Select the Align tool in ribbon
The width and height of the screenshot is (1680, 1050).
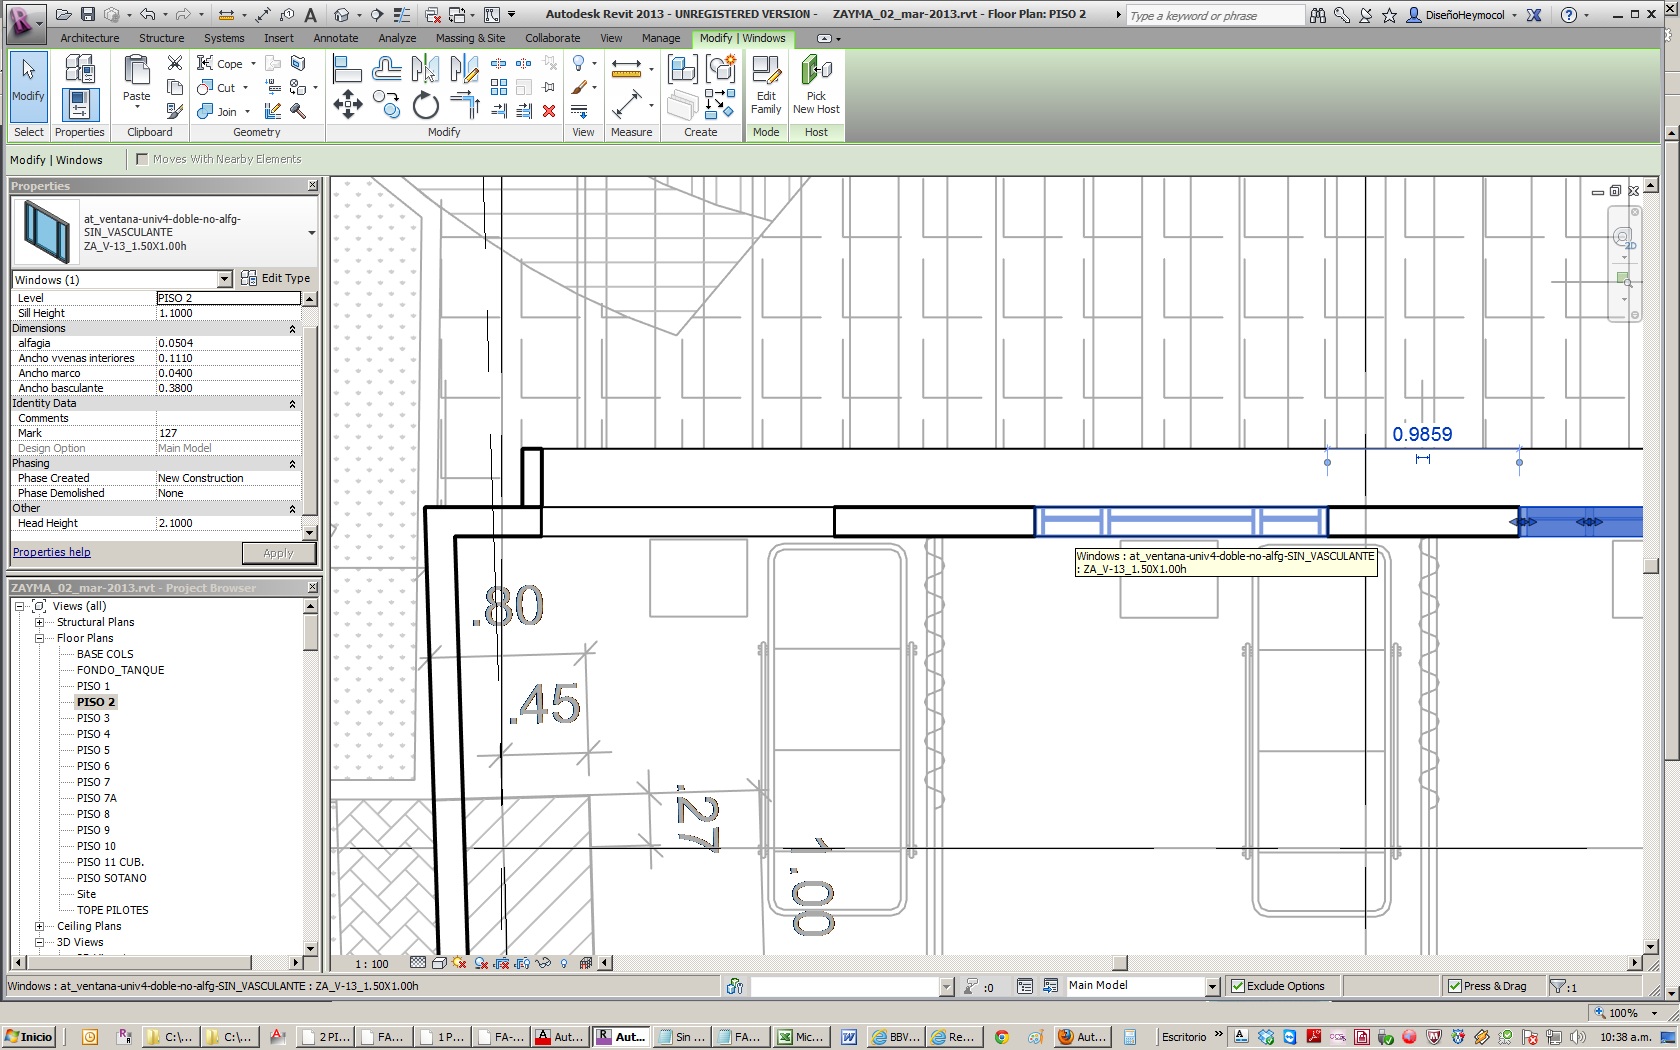click(x=346, y=69)
